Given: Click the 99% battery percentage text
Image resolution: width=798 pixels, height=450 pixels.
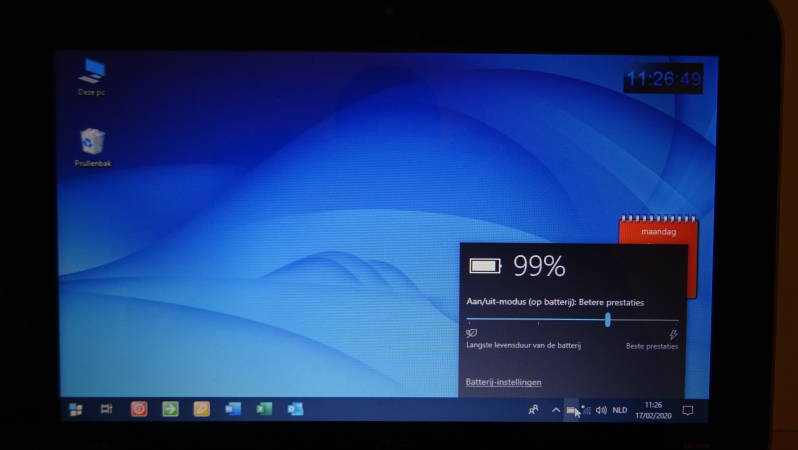Looking at the screenshot, I should click(x=539, y=266).
